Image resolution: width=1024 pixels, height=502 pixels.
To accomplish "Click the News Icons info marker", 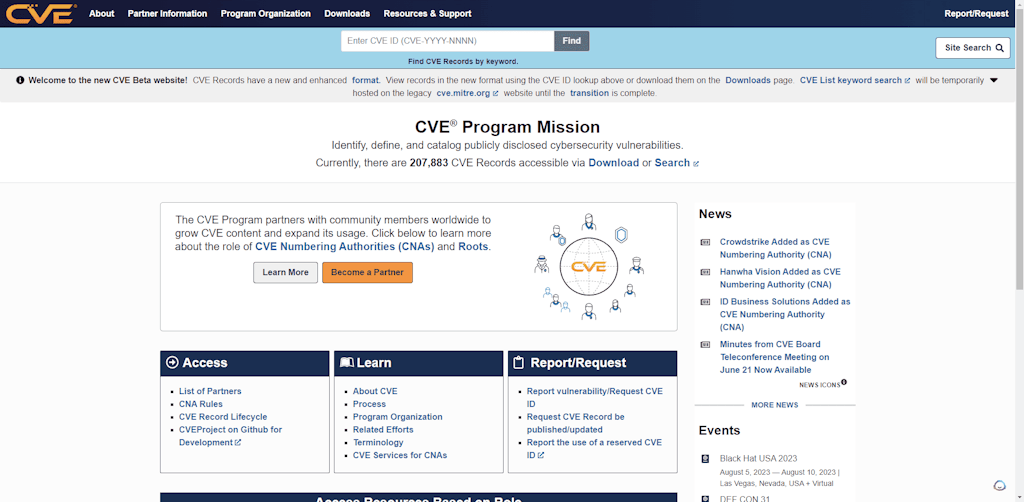I will point(844,382).
